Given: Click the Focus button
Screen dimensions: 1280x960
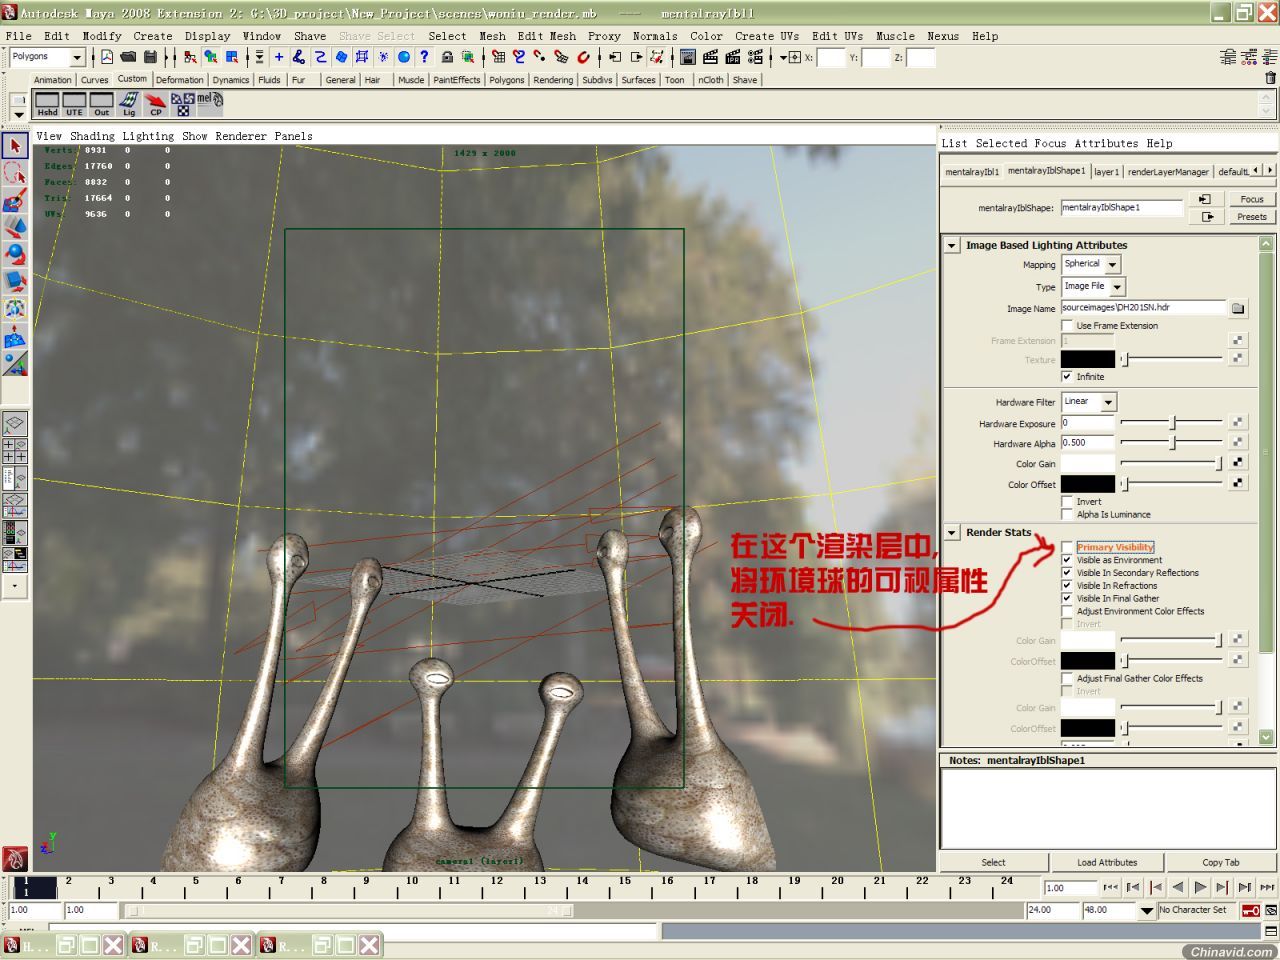Looking at the screenshot, I should (1251, 199).
